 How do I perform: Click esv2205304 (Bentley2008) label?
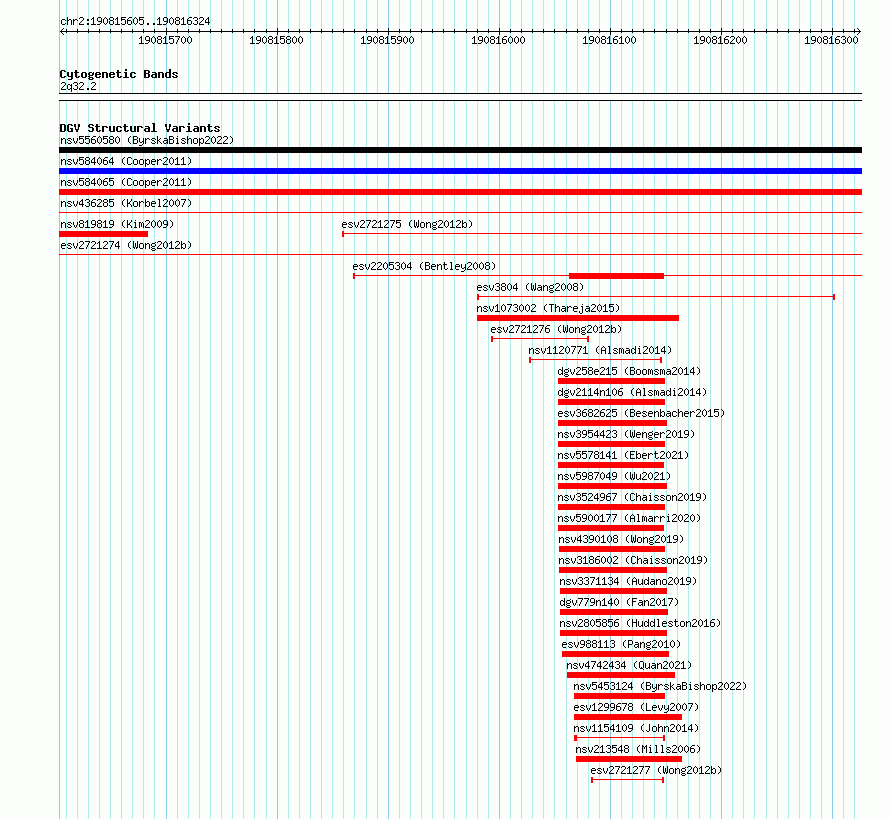pyautogui.click(x=424, y=266)
